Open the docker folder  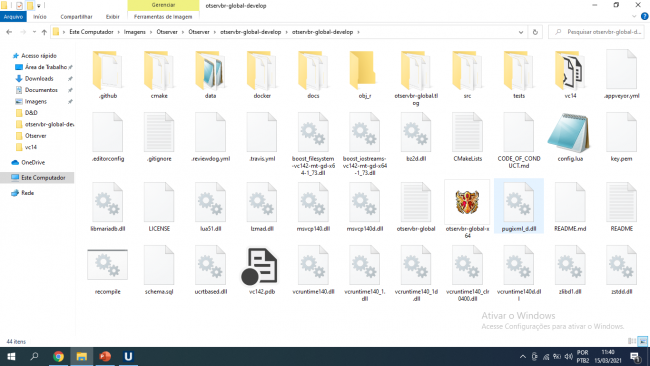point(262,75)
